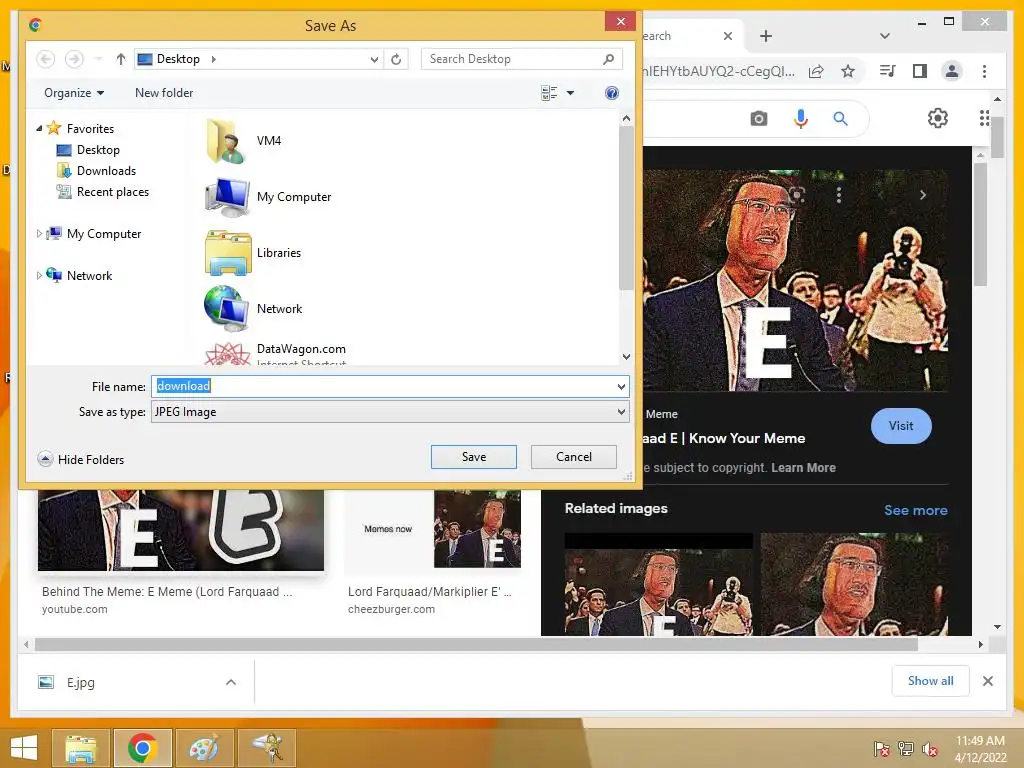Open Google quick settings gear
The width and height of the screenshot is (1024, 768).
tap(938, 118)
